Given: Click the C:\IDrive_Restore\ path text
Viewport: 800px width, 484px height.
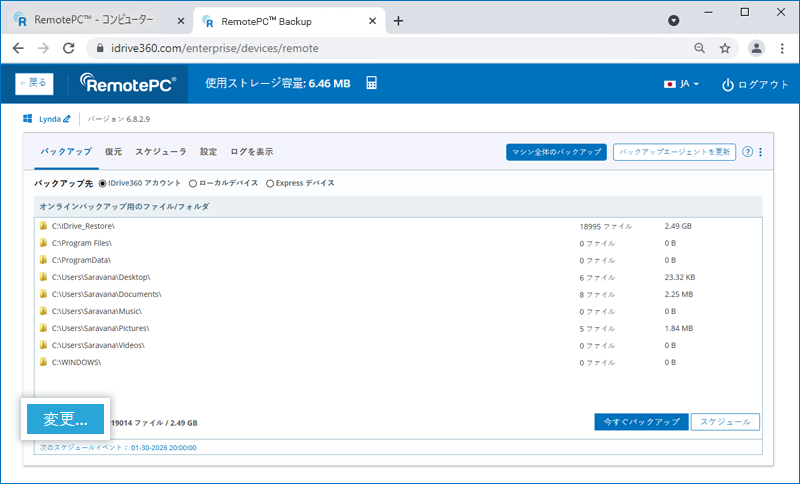Looking at the screenshot, I should (83, 226).
